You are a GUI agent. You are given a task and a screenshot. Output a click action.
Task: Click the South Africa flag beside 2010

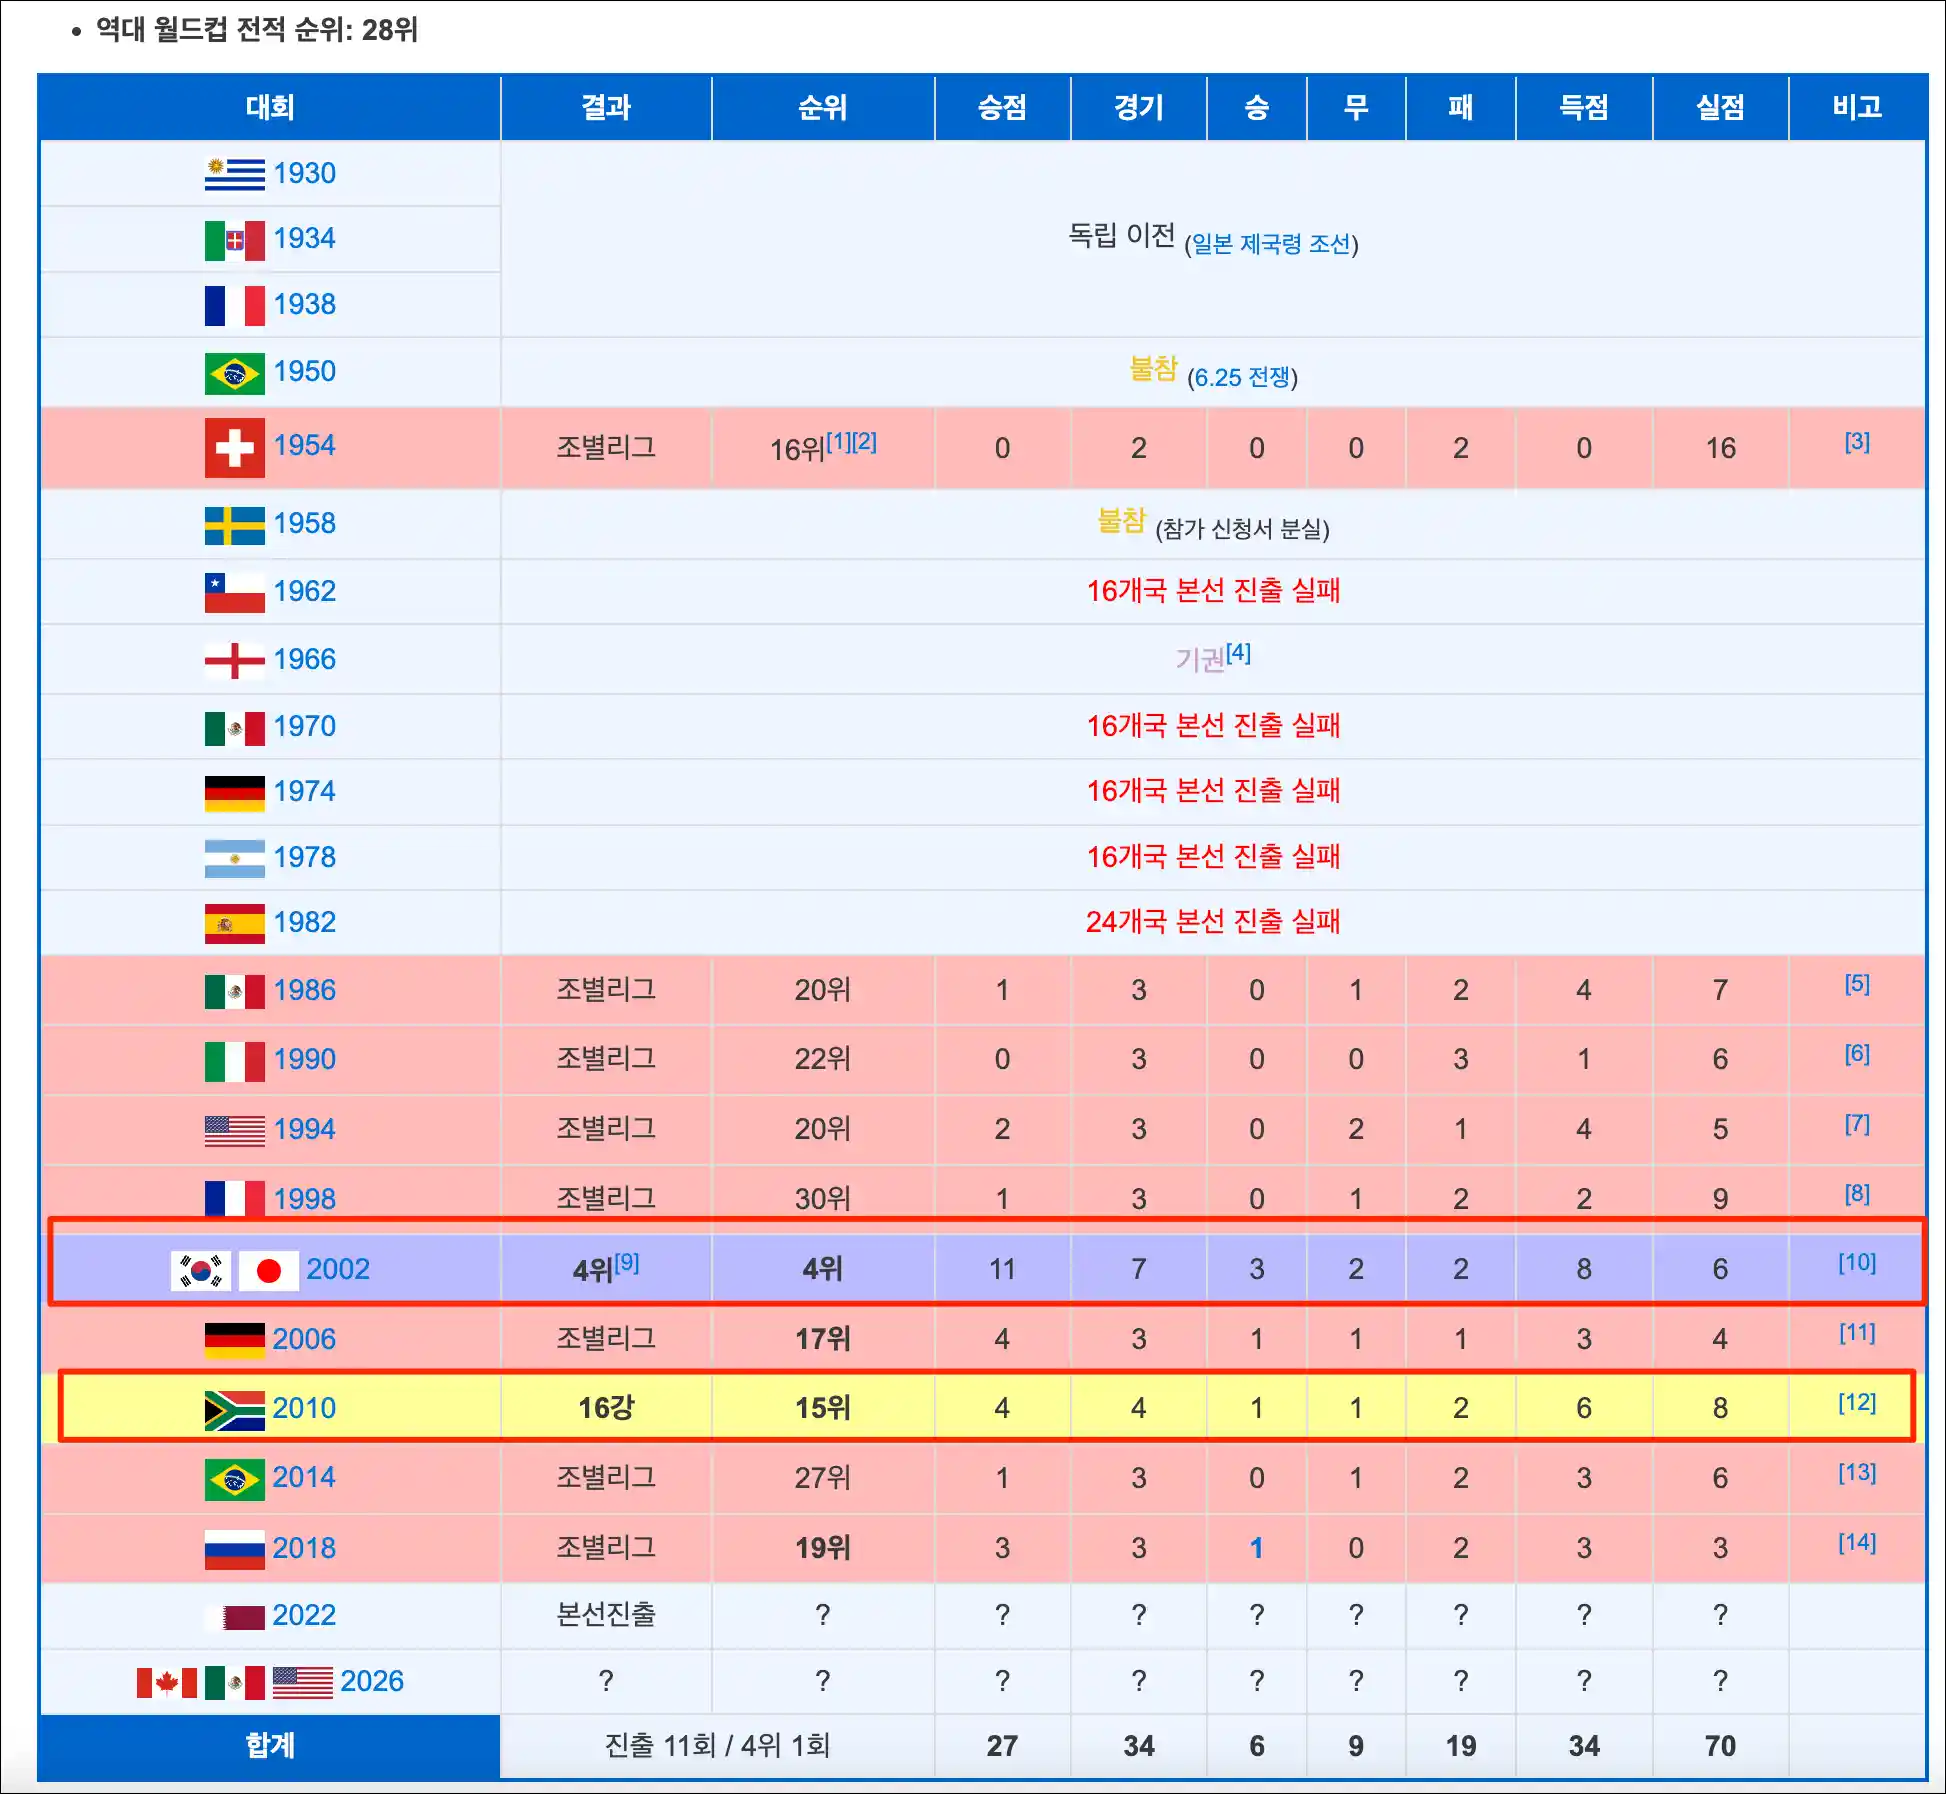pyautogui.click(x=234, y=1410)
